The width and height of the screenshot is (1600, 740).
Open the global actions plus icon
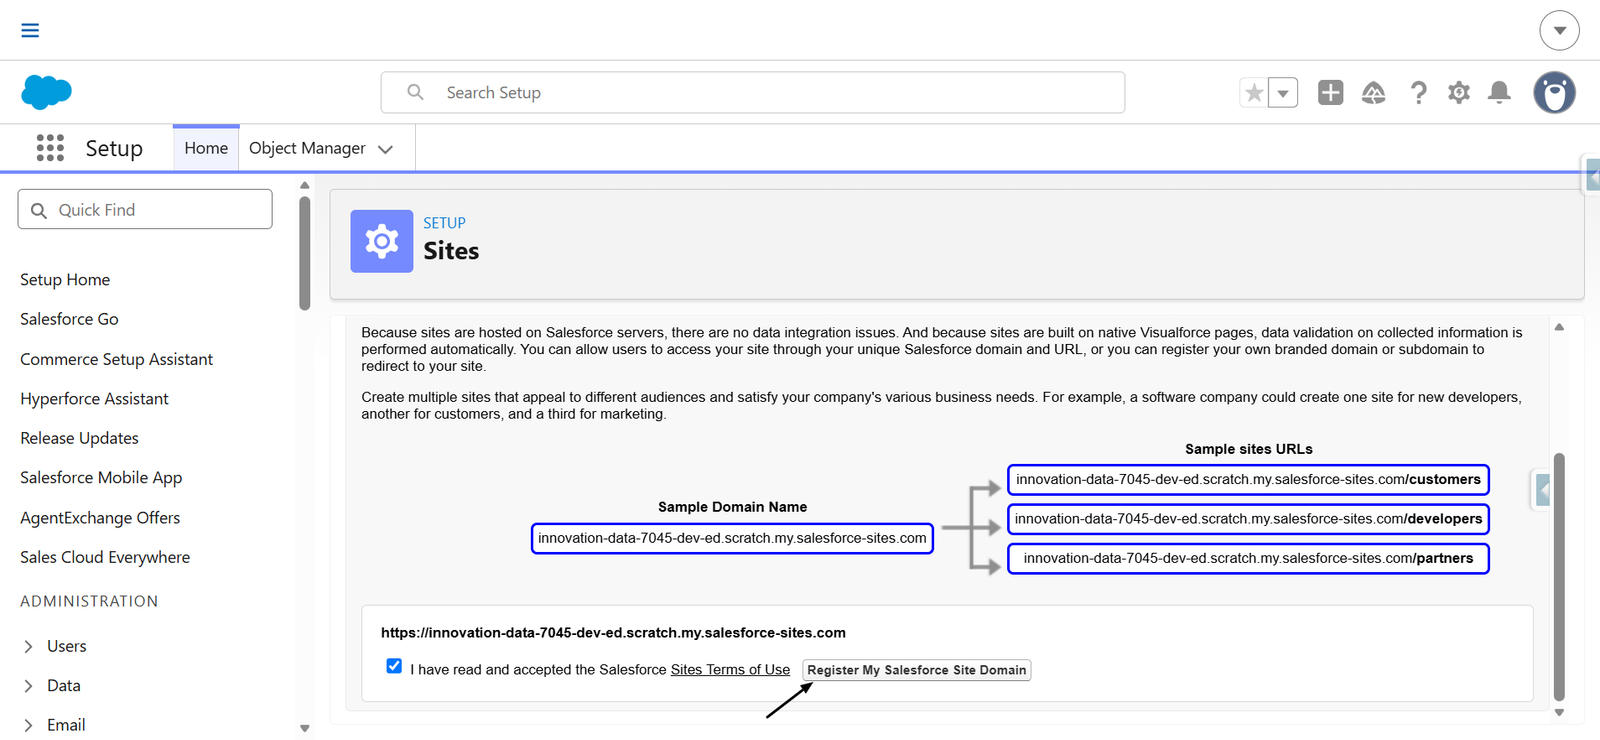[x=1331, y=93]
